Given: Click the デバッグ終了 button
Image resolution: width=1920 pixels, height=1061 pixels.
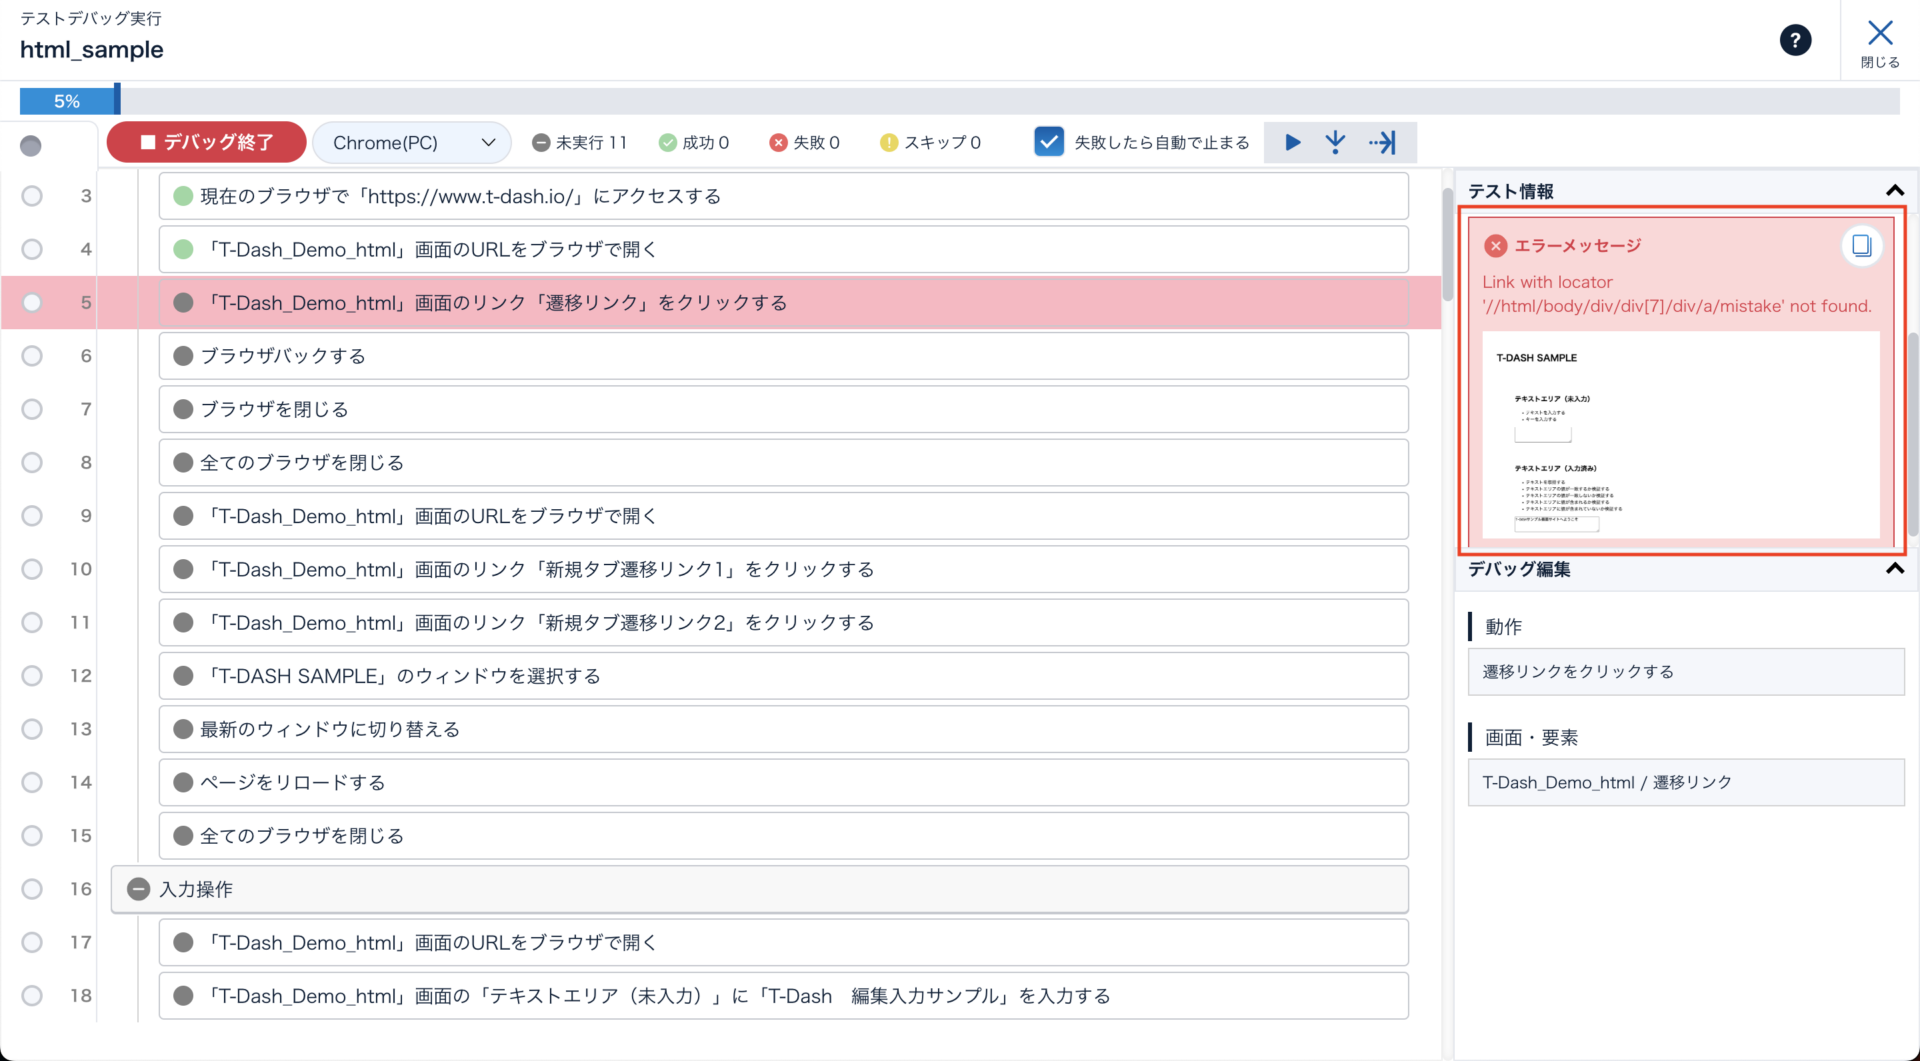Looking at the screenshot, I should point(207,143).
